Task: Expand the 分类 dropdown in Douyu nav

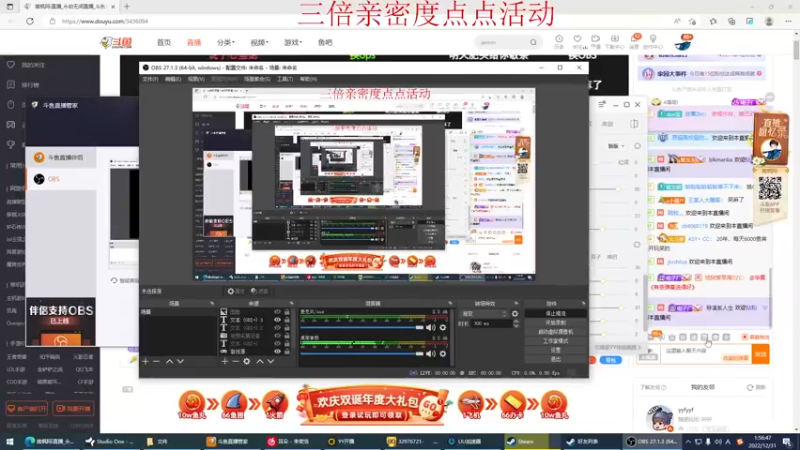Action: (x=226, y=42)
